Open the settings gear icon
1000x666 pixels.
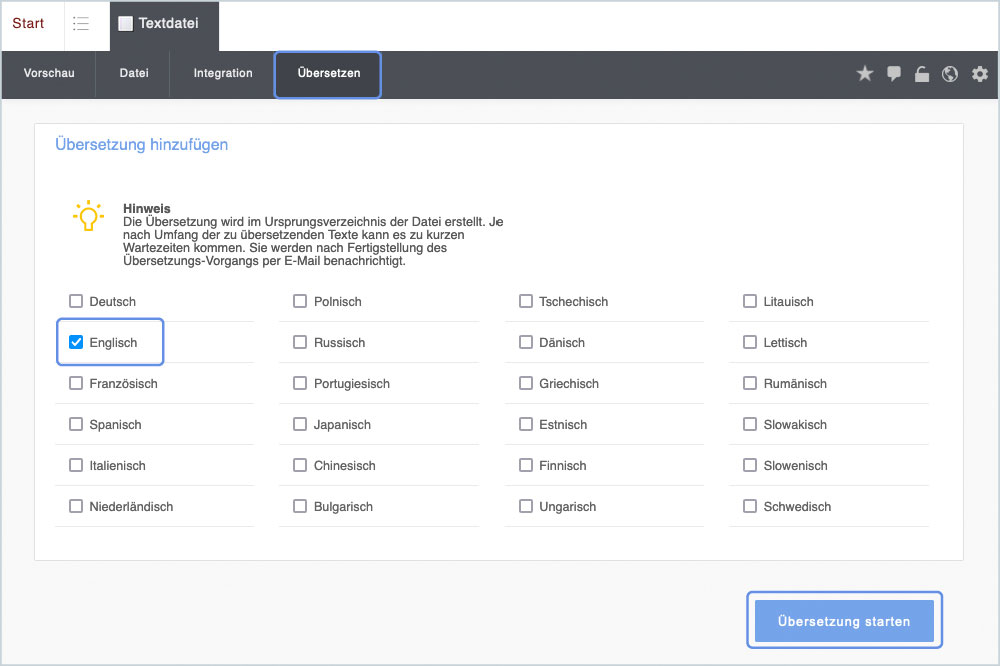[x=980, y=74]
